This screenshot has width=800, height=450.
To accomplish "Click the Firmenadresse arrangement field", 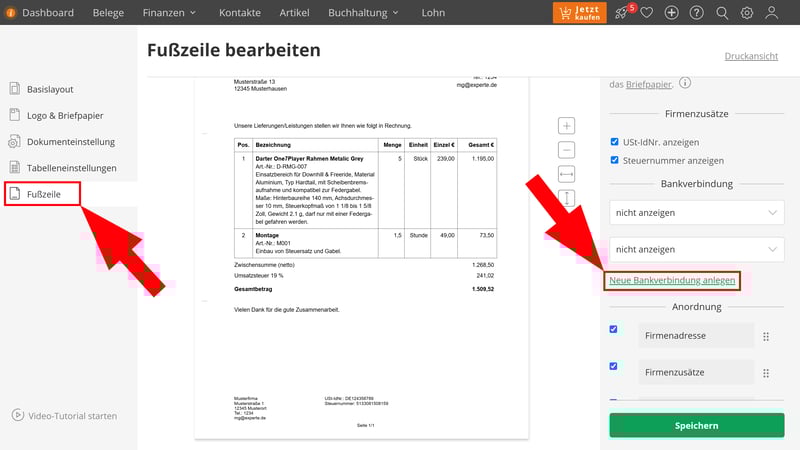I will (696, 336).
